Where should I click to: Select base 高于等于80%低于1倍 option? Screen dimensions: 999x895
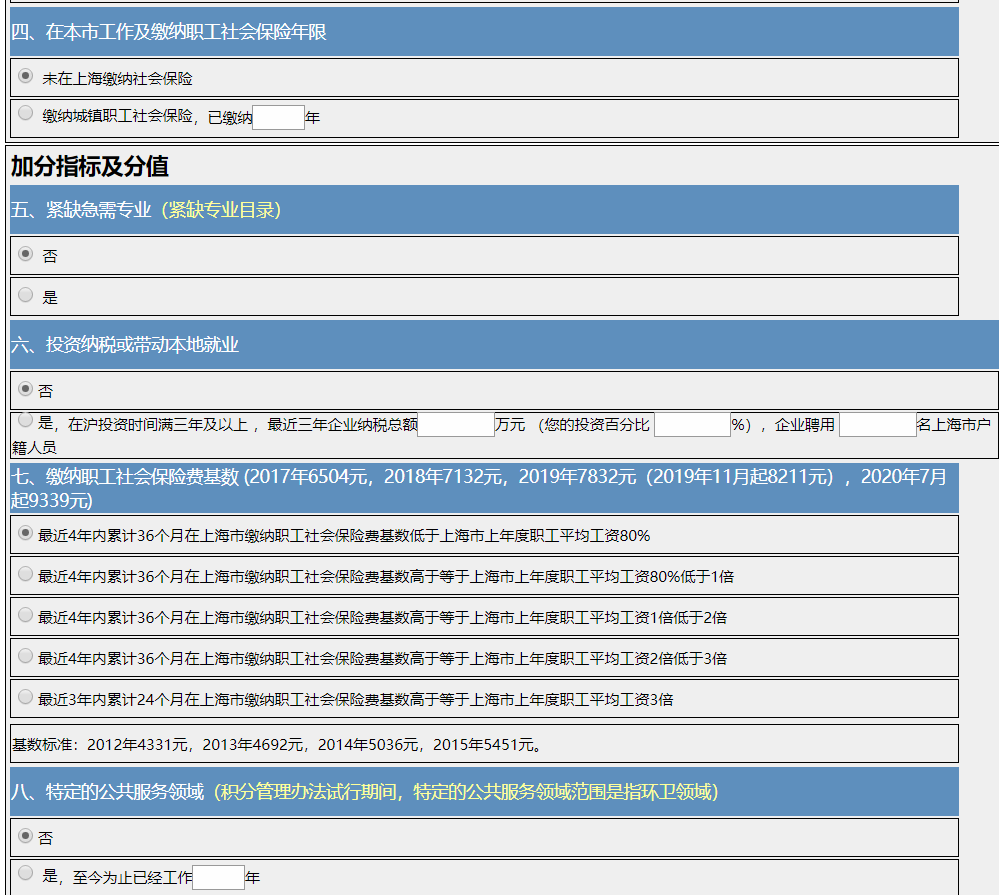(x=26, y=574)
